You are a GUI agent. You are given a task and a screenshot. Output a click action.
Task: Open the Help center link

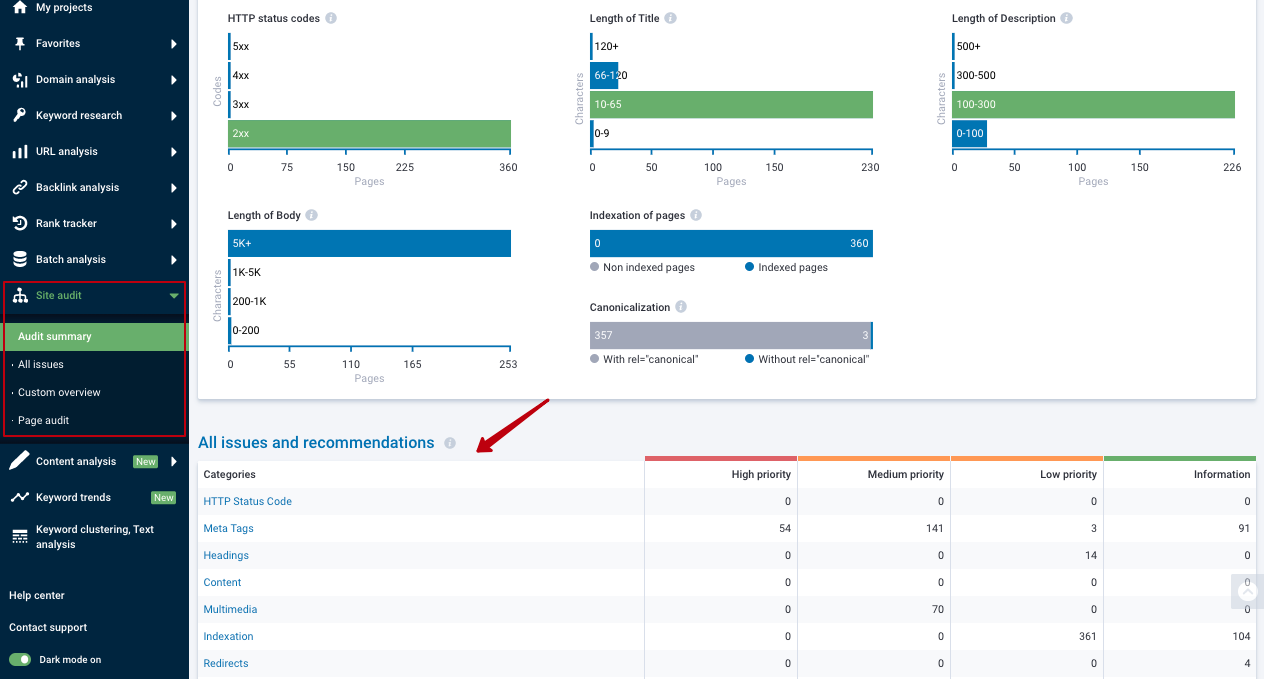[37, 596]
